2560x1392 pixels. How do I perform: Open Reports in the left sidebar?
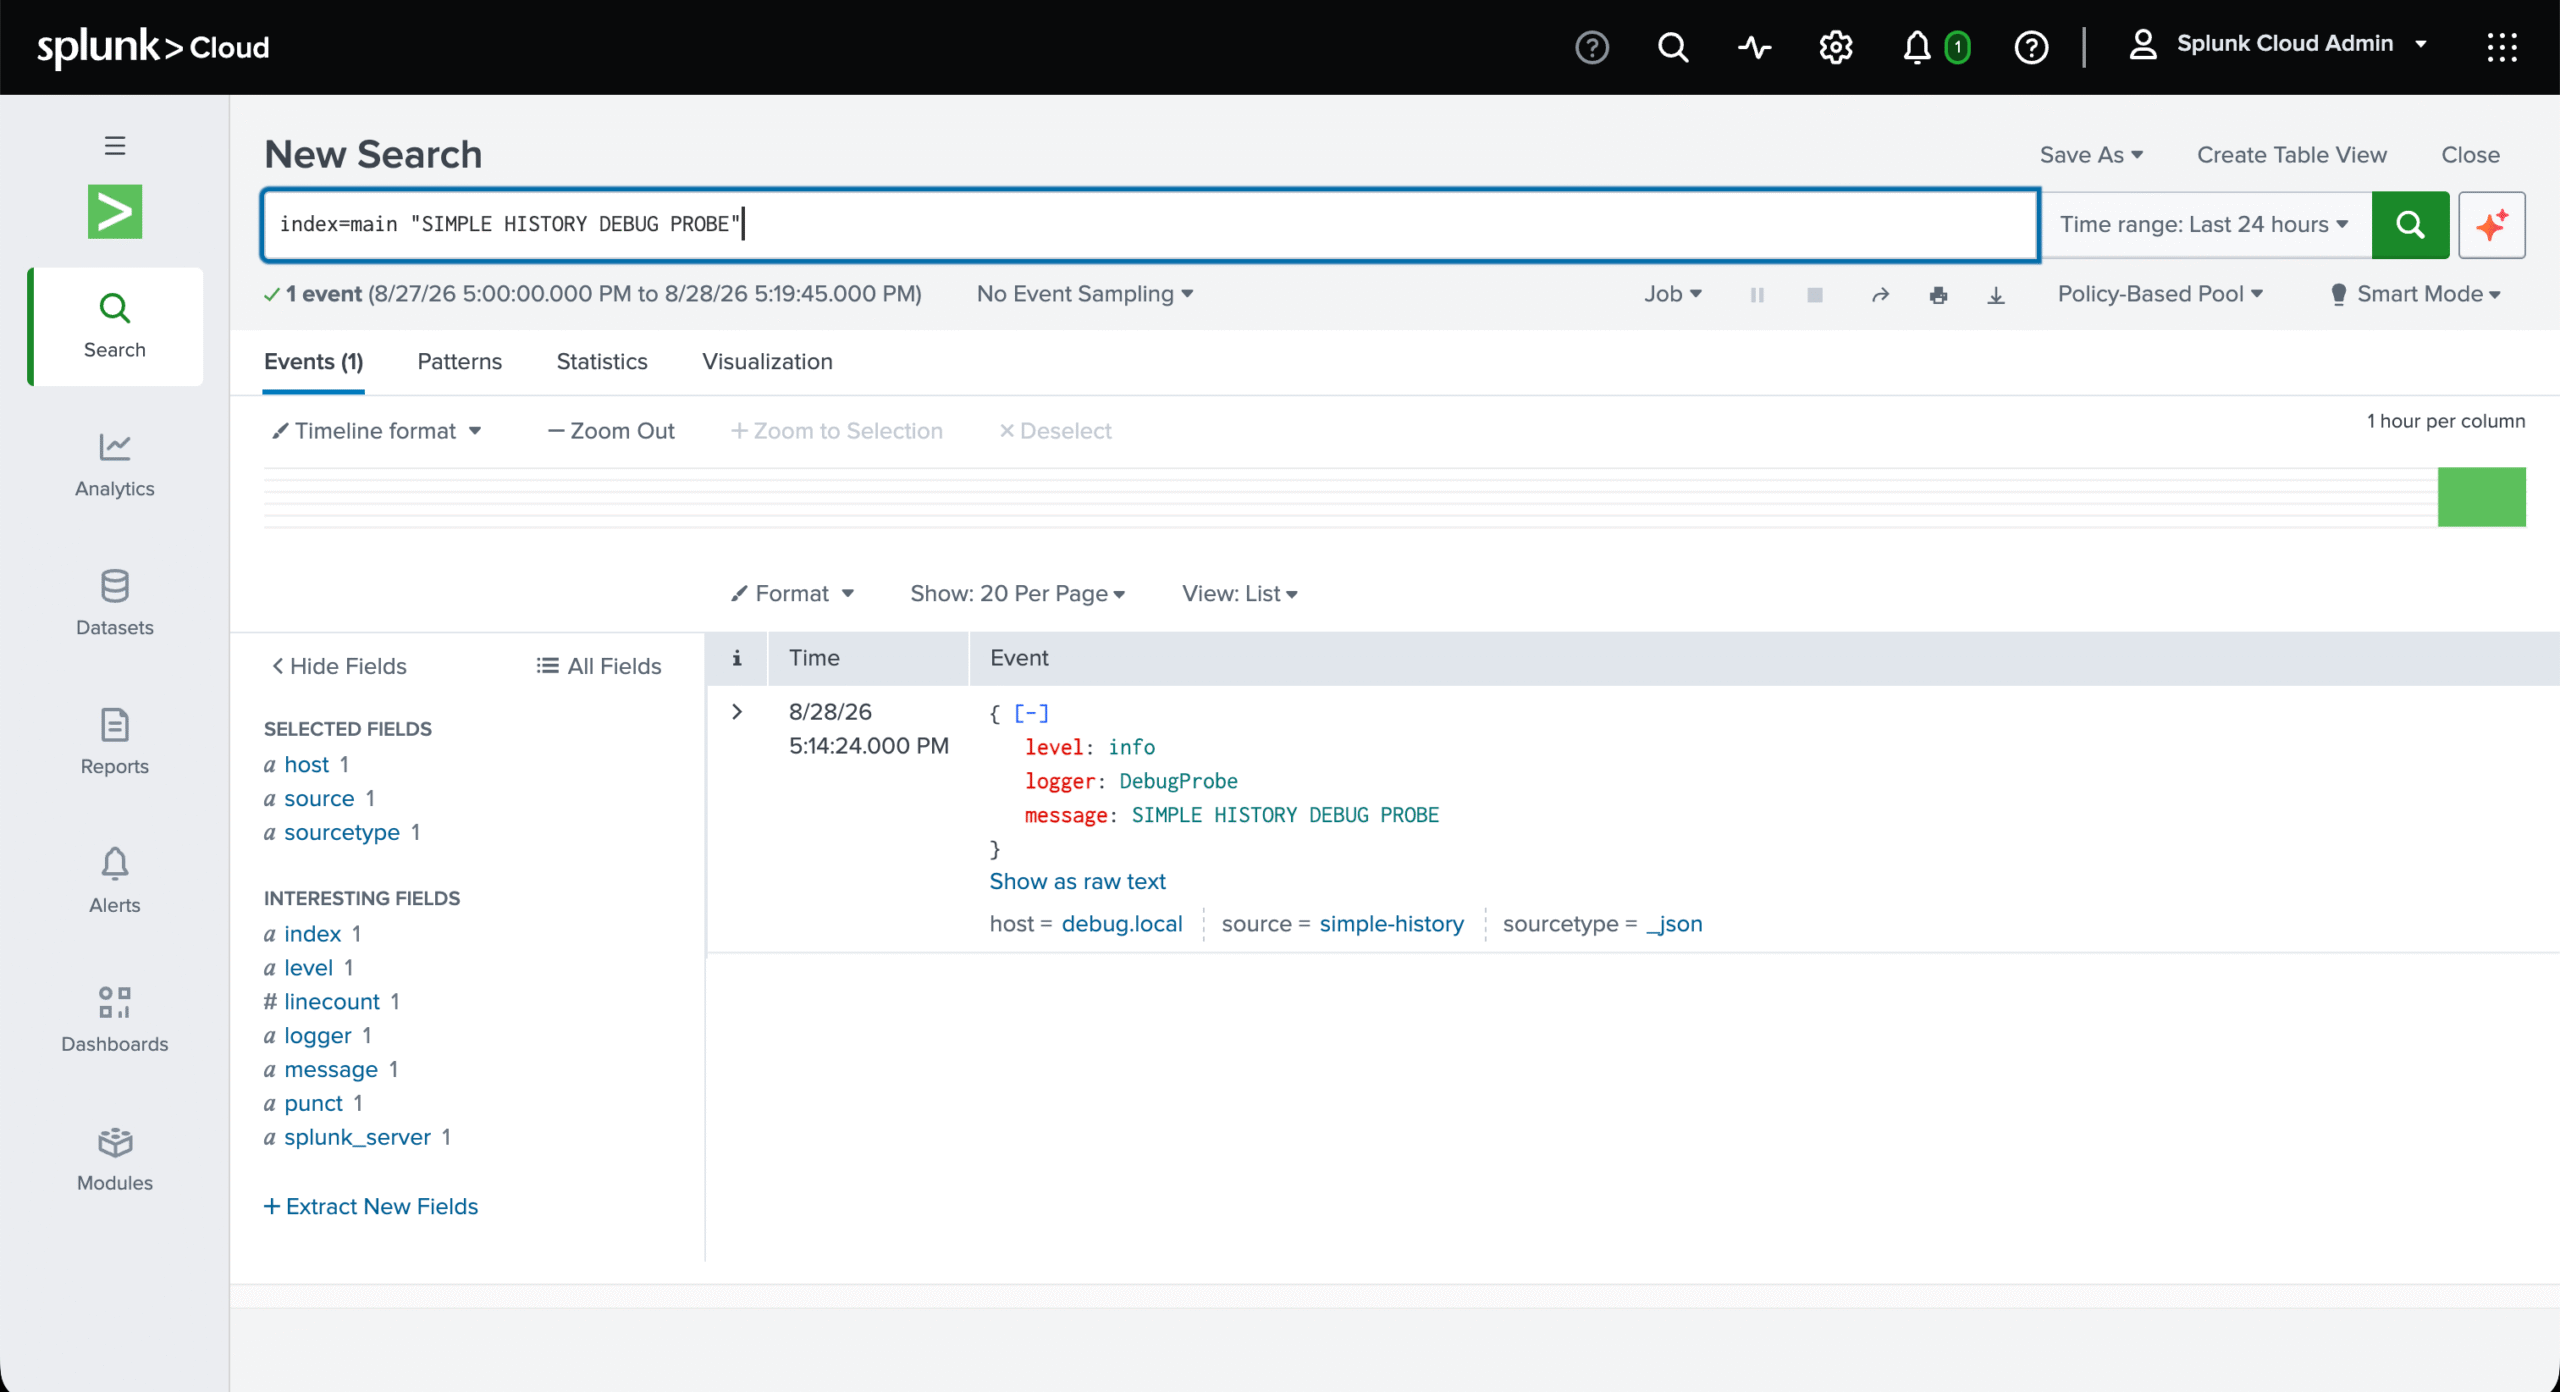(115, 743)
